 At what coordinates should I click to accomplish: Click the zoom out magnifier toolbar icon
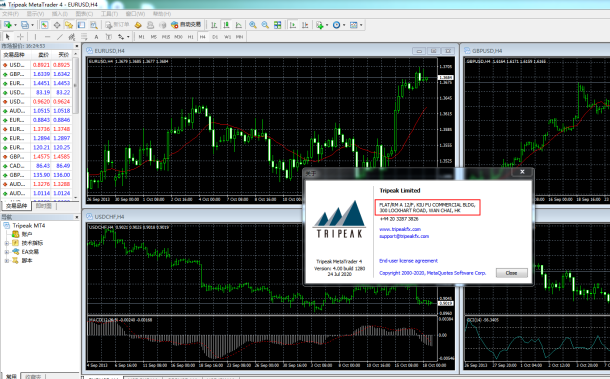click(x=265, y=25)
